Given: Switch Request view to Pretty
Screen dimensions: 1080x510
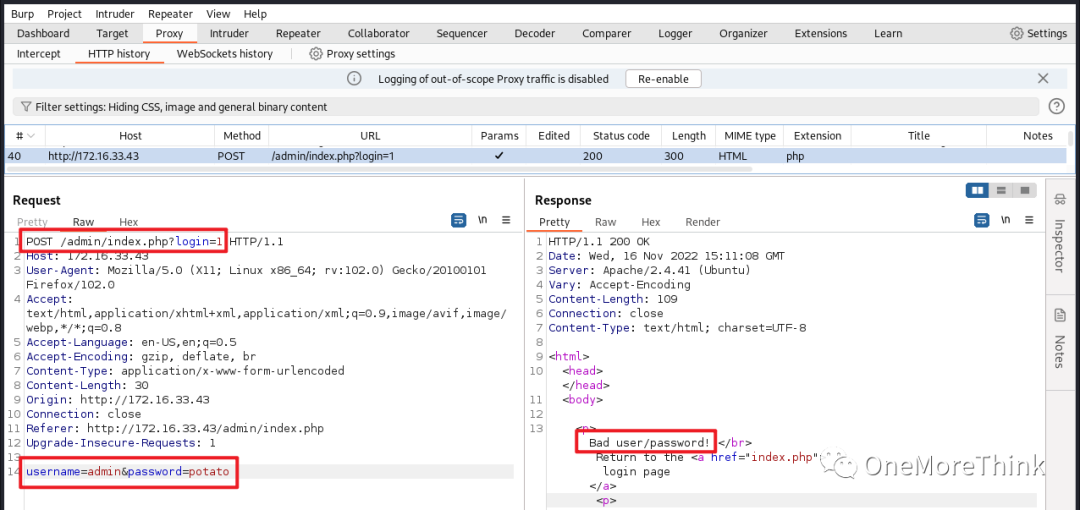Looking at the screenshot, I should (32, 222).
